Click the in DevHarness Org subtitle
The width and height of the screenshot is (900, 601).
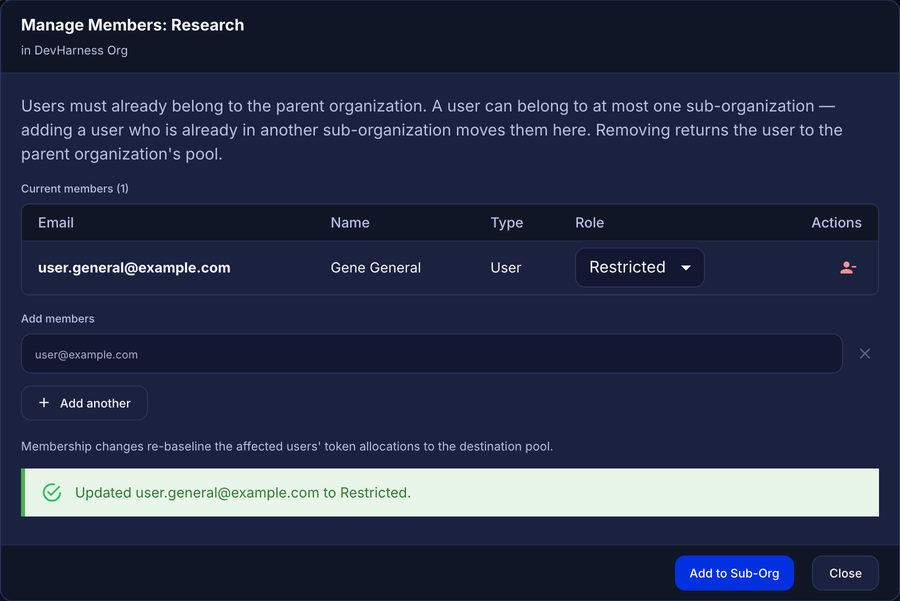click(74, 51)
